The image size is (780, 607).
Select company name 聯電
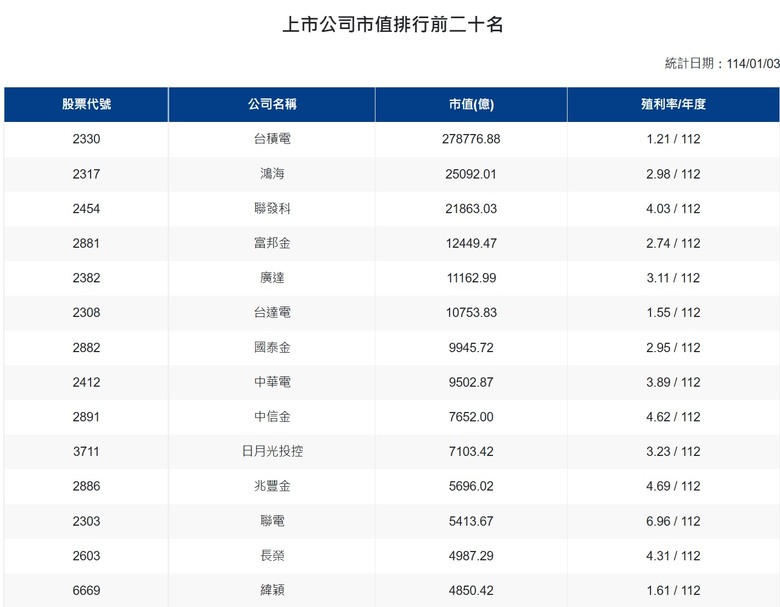(x=272, y=521)
